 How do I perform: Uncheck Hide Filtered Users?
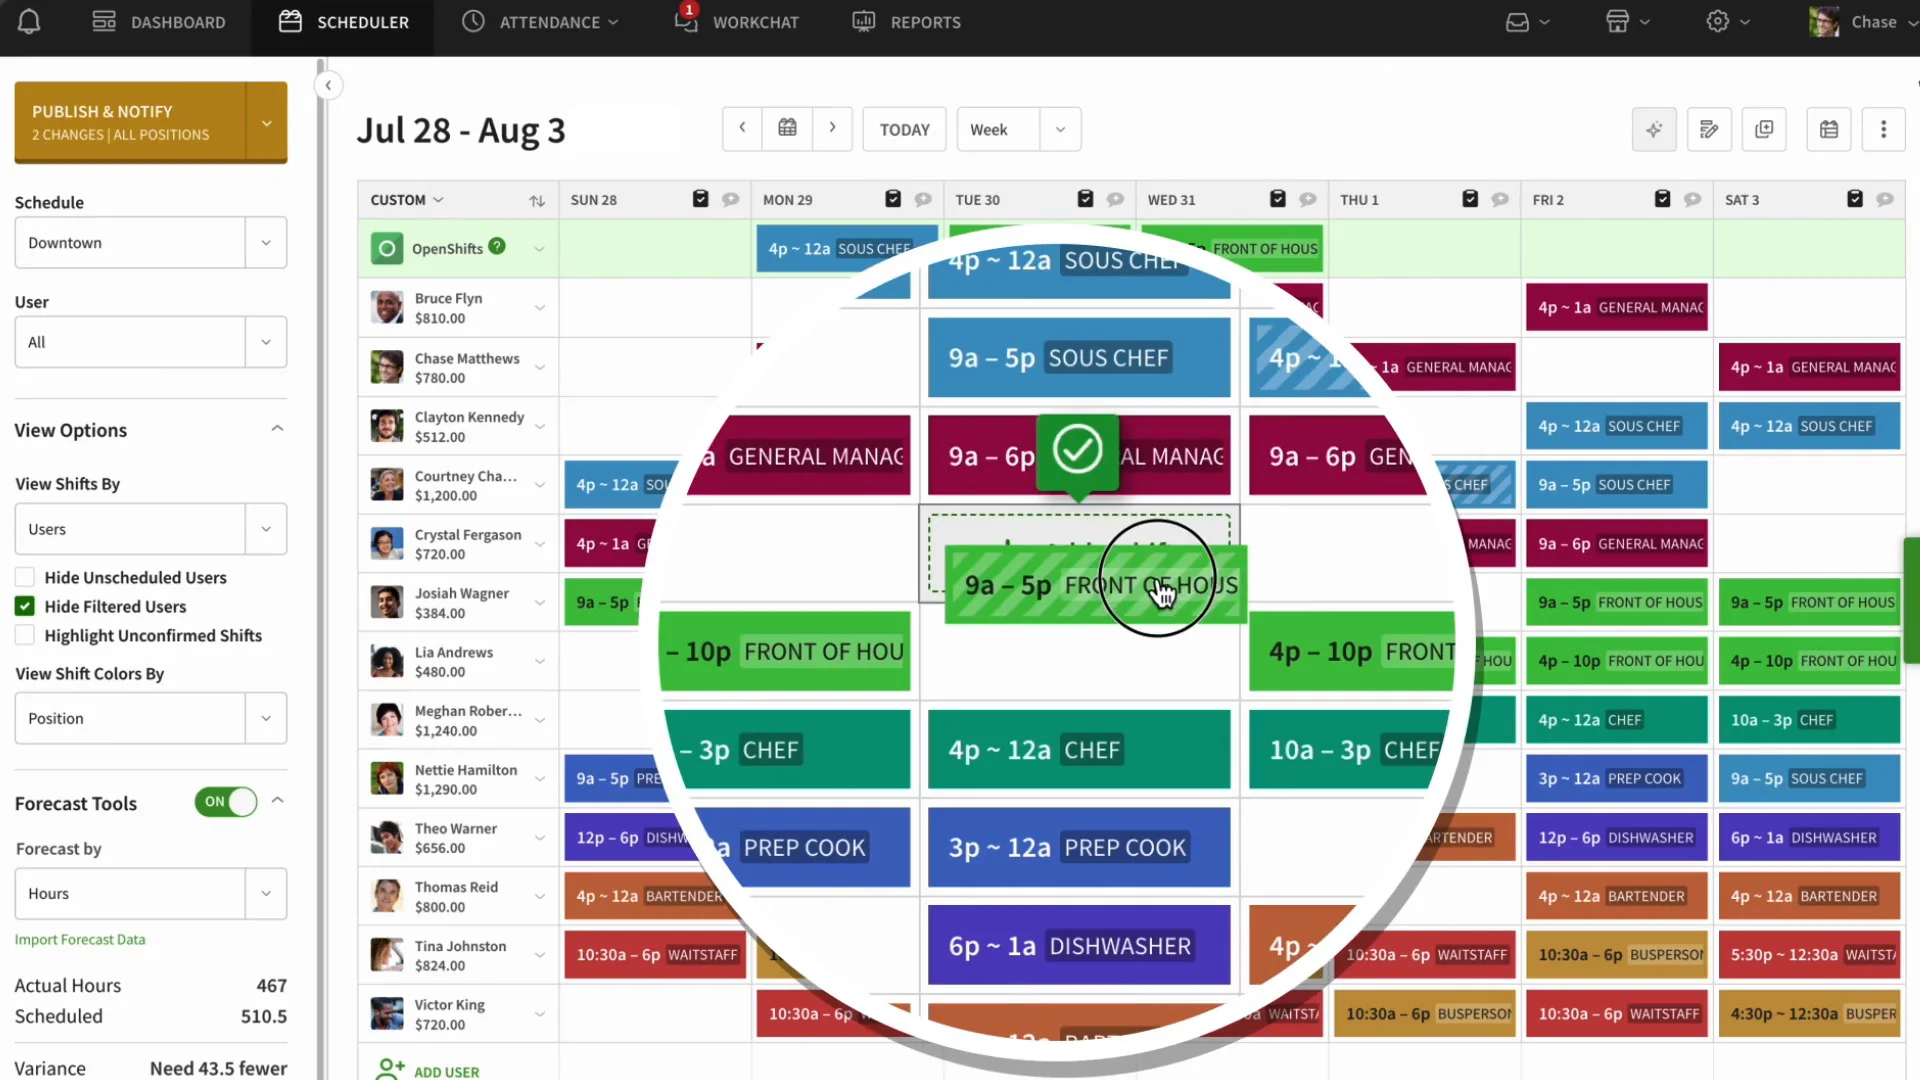coord(25,606)
